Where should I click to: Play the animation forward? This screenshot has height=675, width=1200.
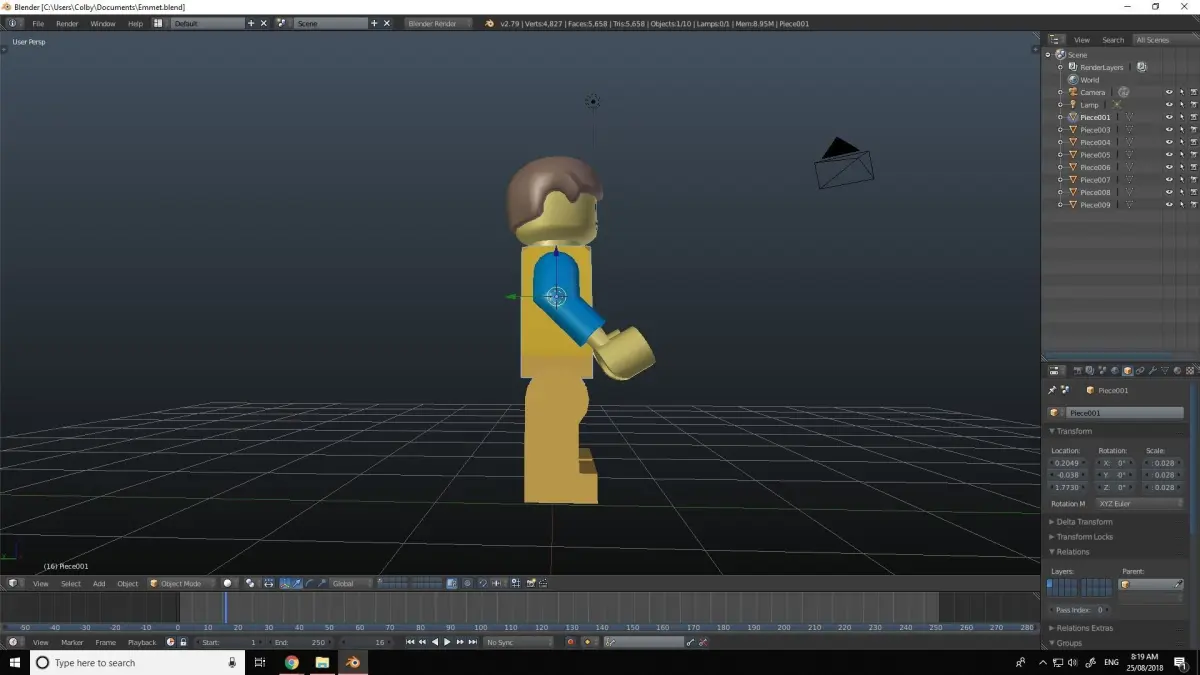[x=447, y=642]
